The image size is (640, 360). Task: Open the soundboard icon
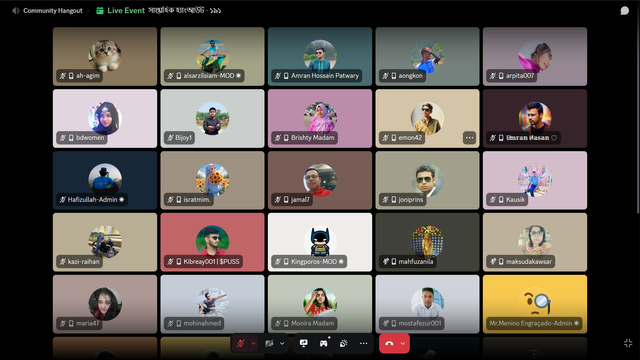343,344
